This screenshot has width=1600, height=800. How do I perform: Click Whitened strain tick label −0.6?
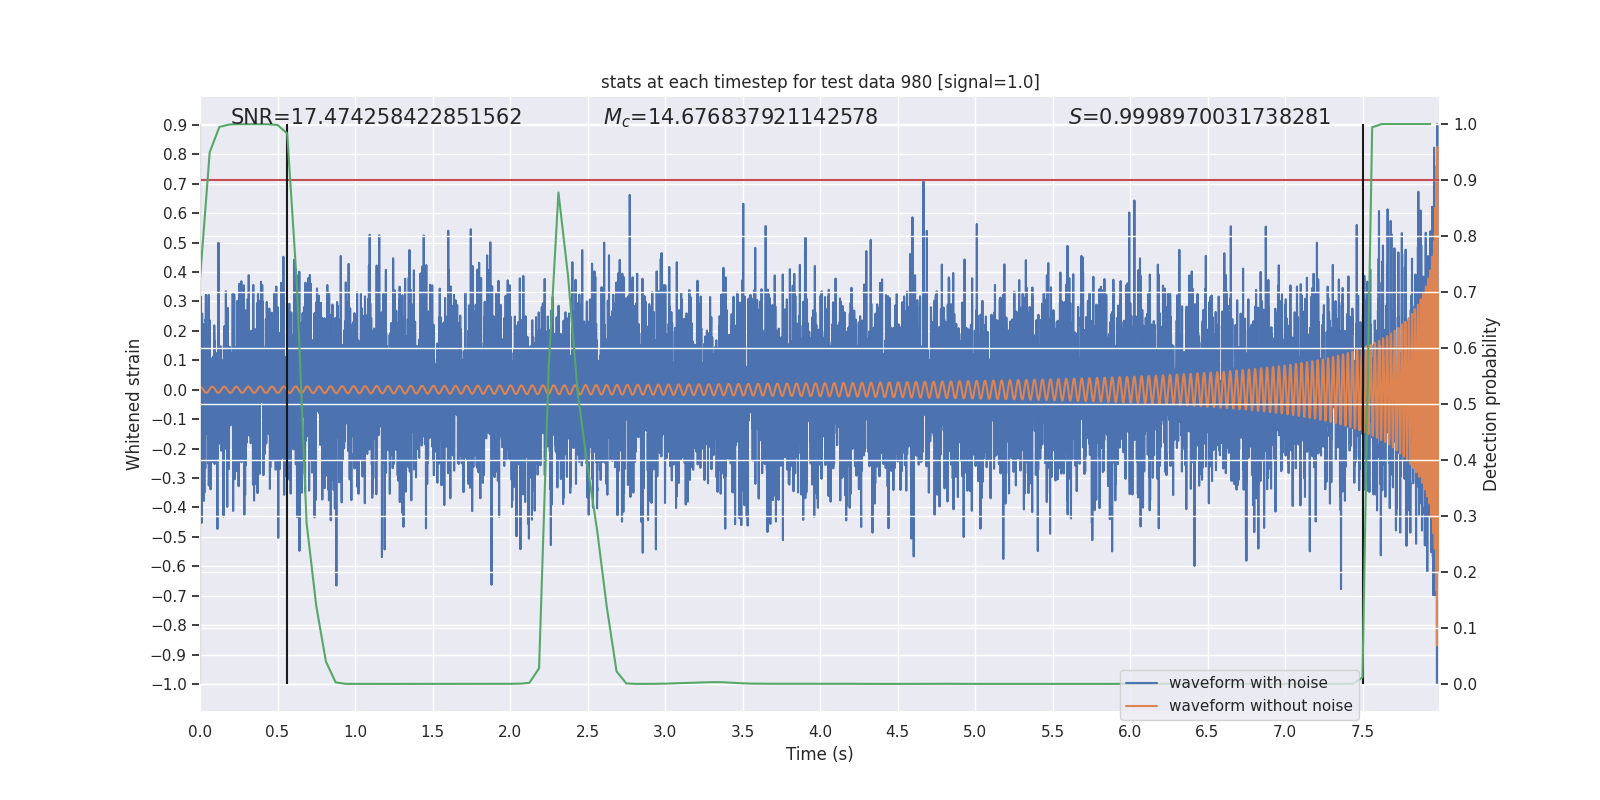point(169,566)
